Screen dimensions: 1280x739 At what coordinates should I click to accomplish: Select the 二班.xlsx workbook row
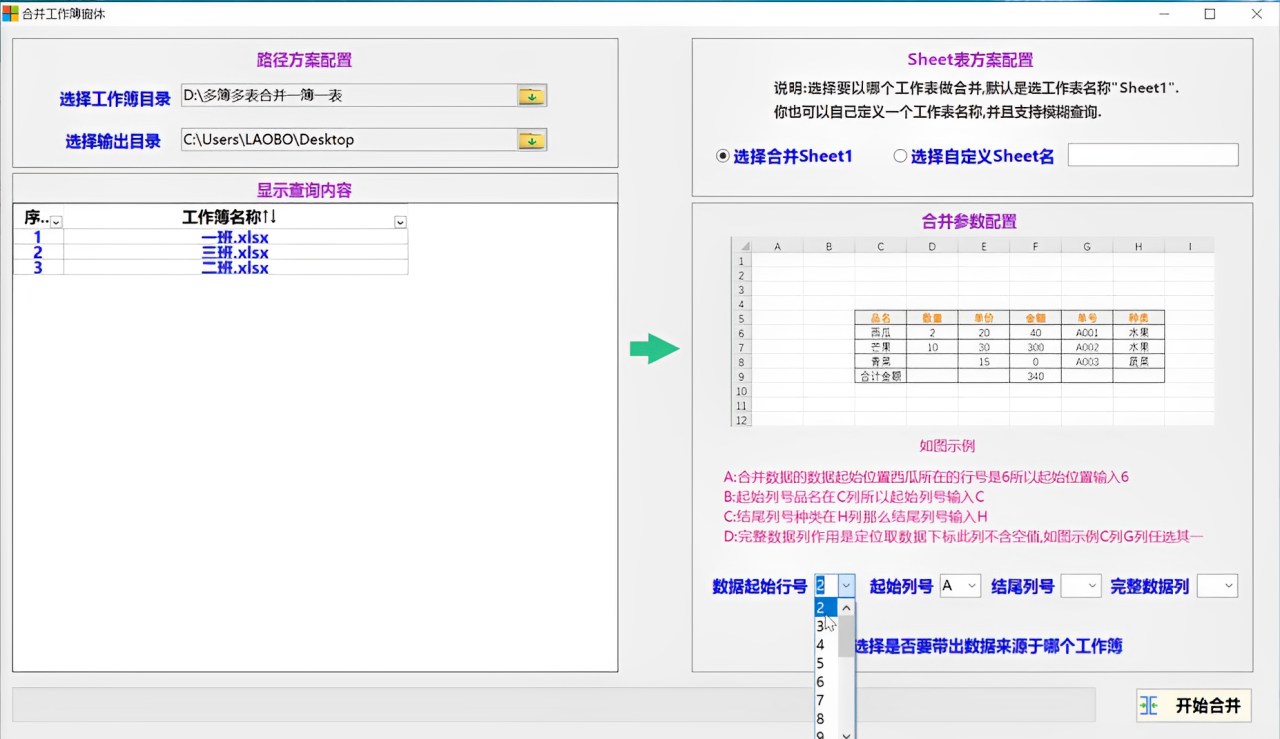coord(235,268)
